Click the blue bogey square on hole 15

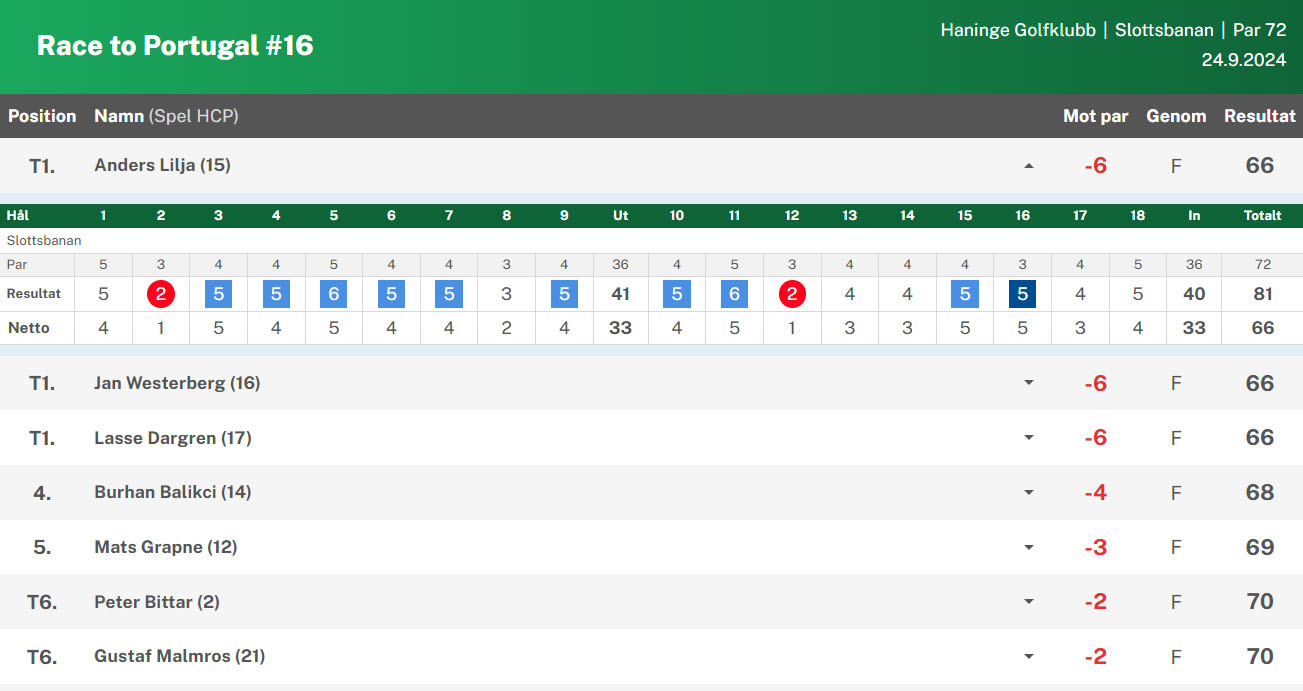964,294
